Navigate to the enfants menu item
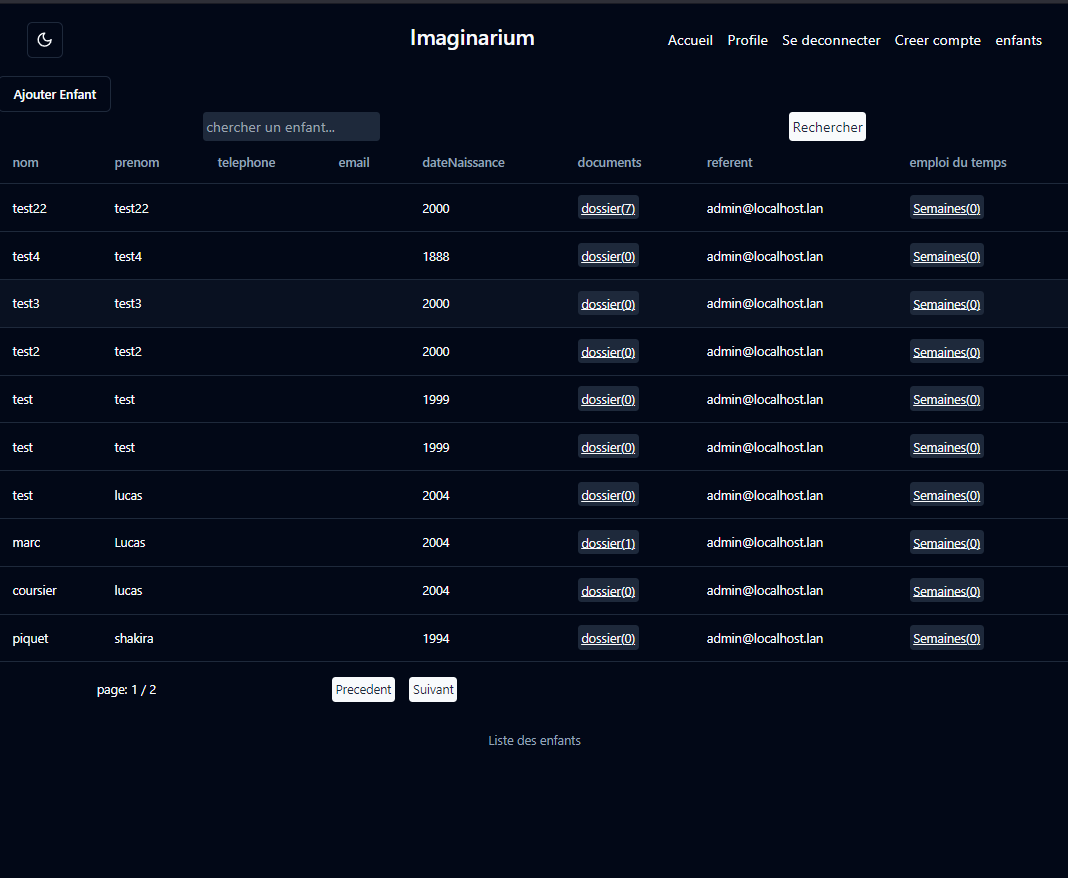The height and width of the screenshot is (878, 1068). coord(1018,41)
